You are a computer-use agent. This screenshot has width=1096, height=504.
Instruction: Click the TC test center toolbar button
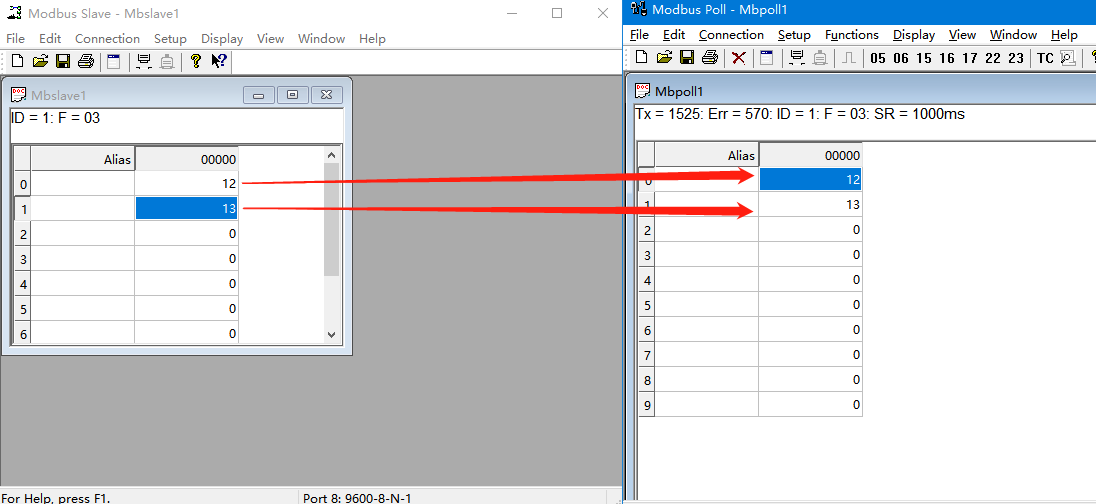(1045, 58)
